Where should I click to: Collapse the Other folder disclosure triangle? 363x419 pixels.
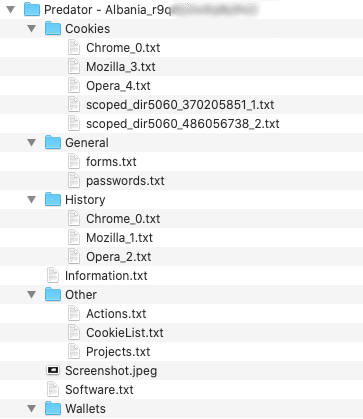click(32, 295)
